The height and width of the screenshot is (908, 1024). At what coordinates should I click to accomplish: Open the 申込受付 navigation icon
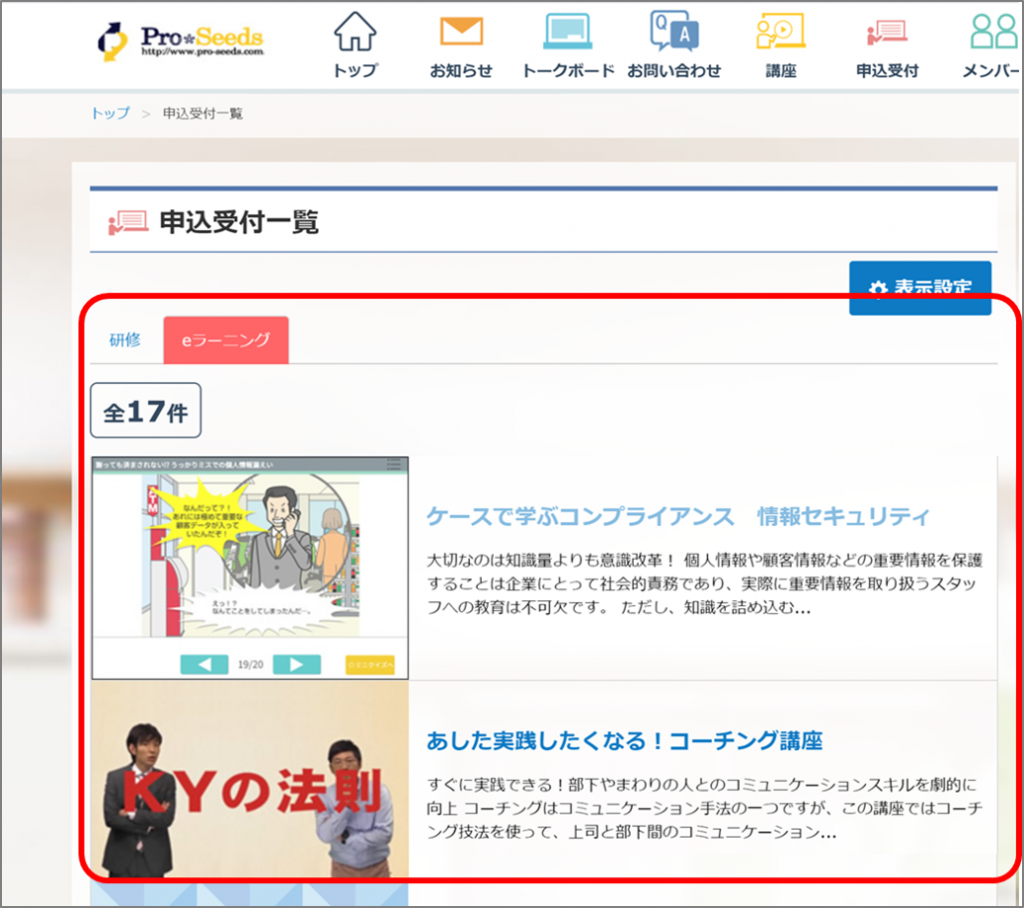pos(887,33)
